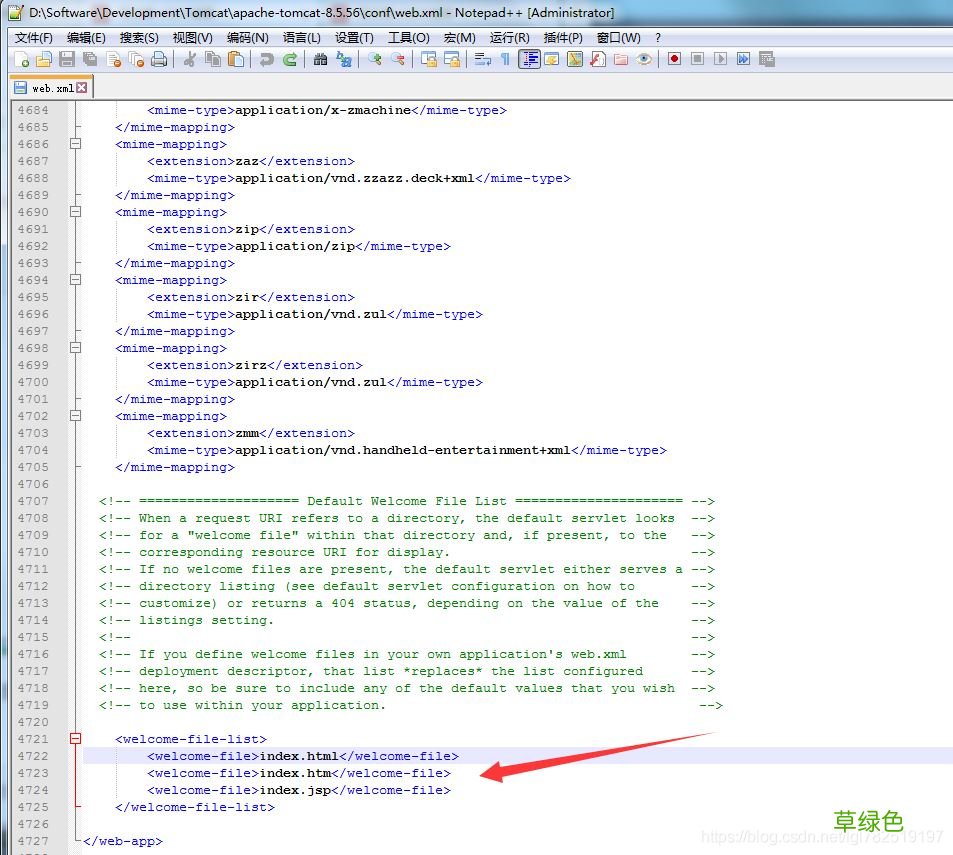The height and width of the screenshot is (855, 953).
Task: Click the Open file folder icon
Action: 44,60
